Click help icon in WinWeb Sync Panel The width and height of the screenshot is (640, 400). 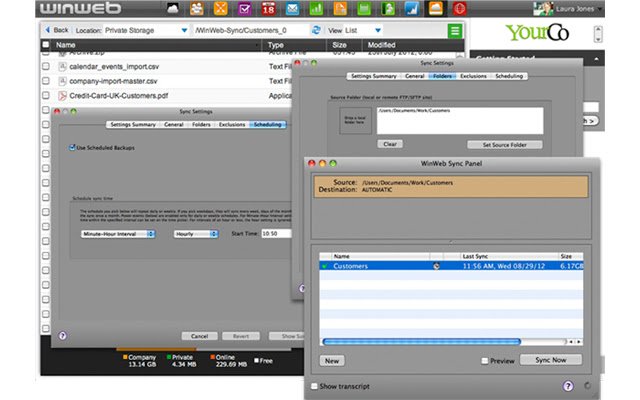568,386
